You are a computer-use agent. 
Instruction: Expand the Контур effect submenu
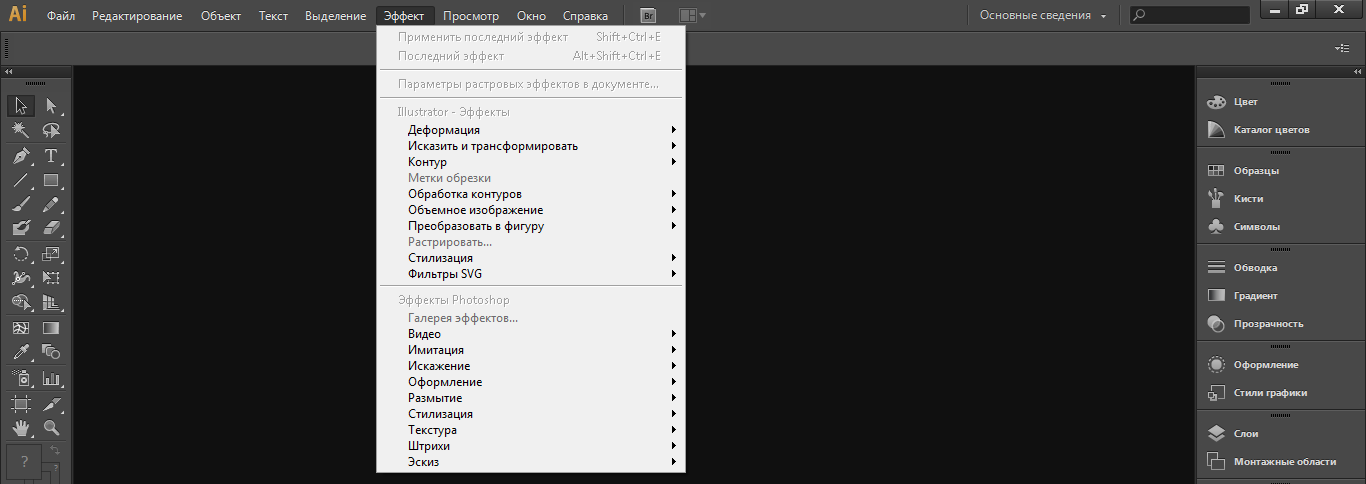[531, 162]
